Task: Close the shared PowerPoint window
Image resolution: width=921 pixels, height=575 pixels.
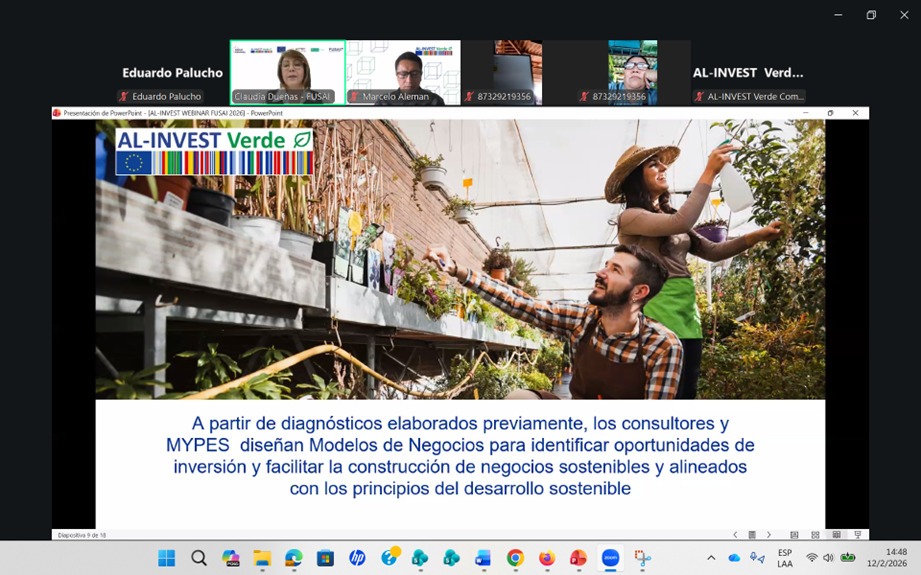Action: (856, 113)
